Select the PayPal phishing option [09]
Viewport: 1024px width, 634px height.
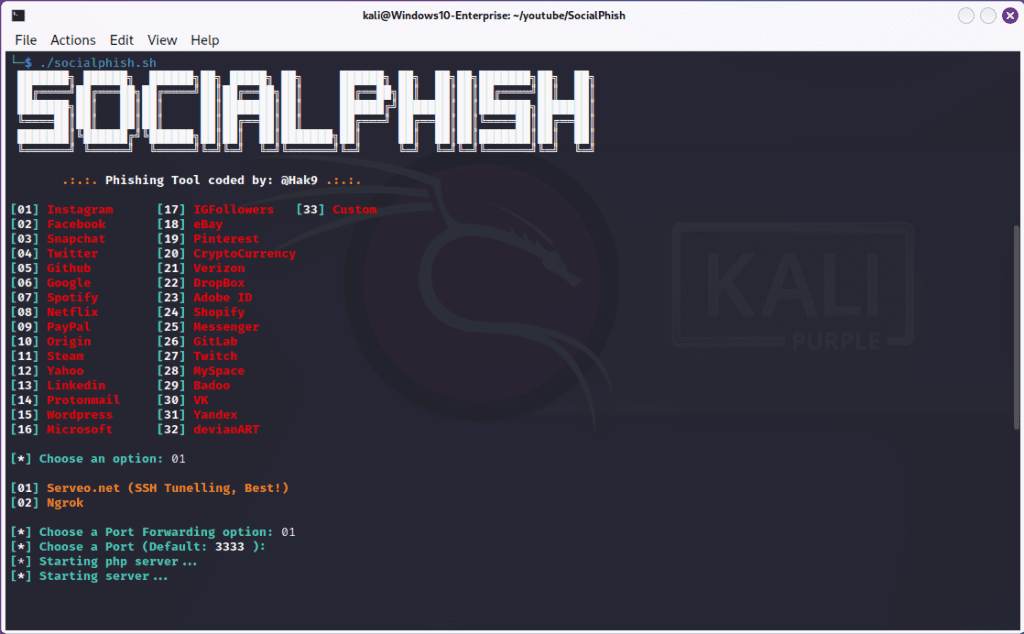(68, 326)
